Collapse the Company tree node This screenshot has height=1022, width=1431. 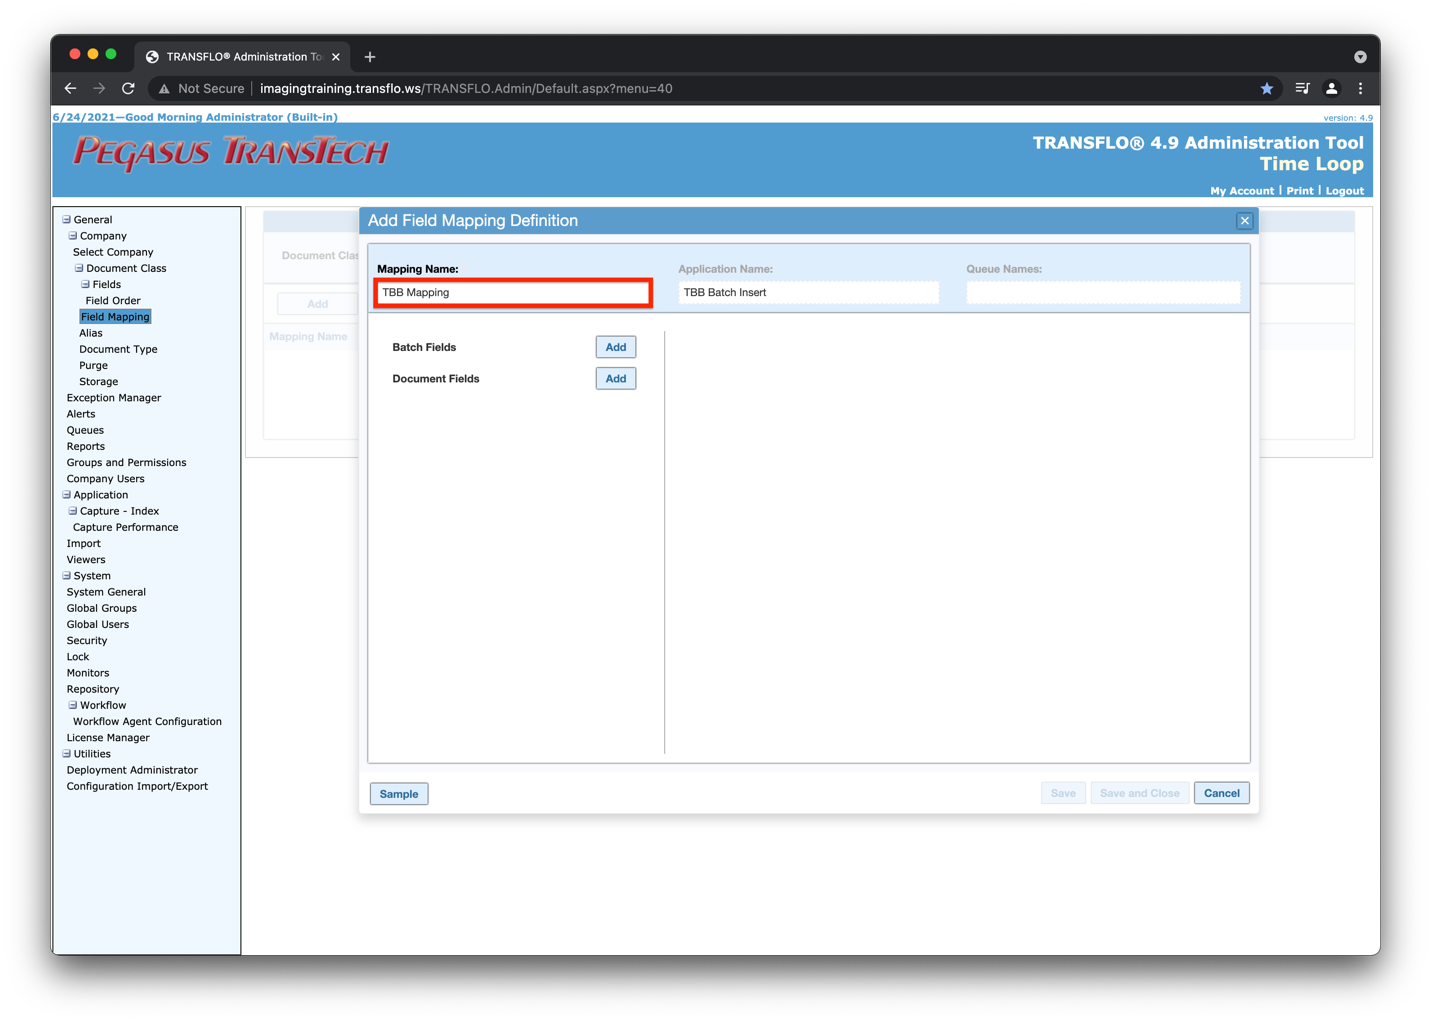[x=73, y=236]
